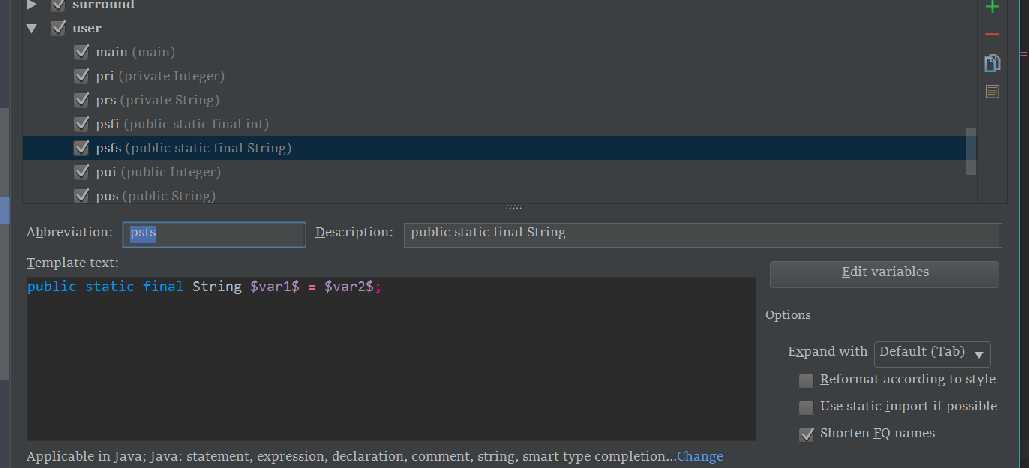Click in the Template text editor
The image size is (1029, 468).
[x=391, y=358]
